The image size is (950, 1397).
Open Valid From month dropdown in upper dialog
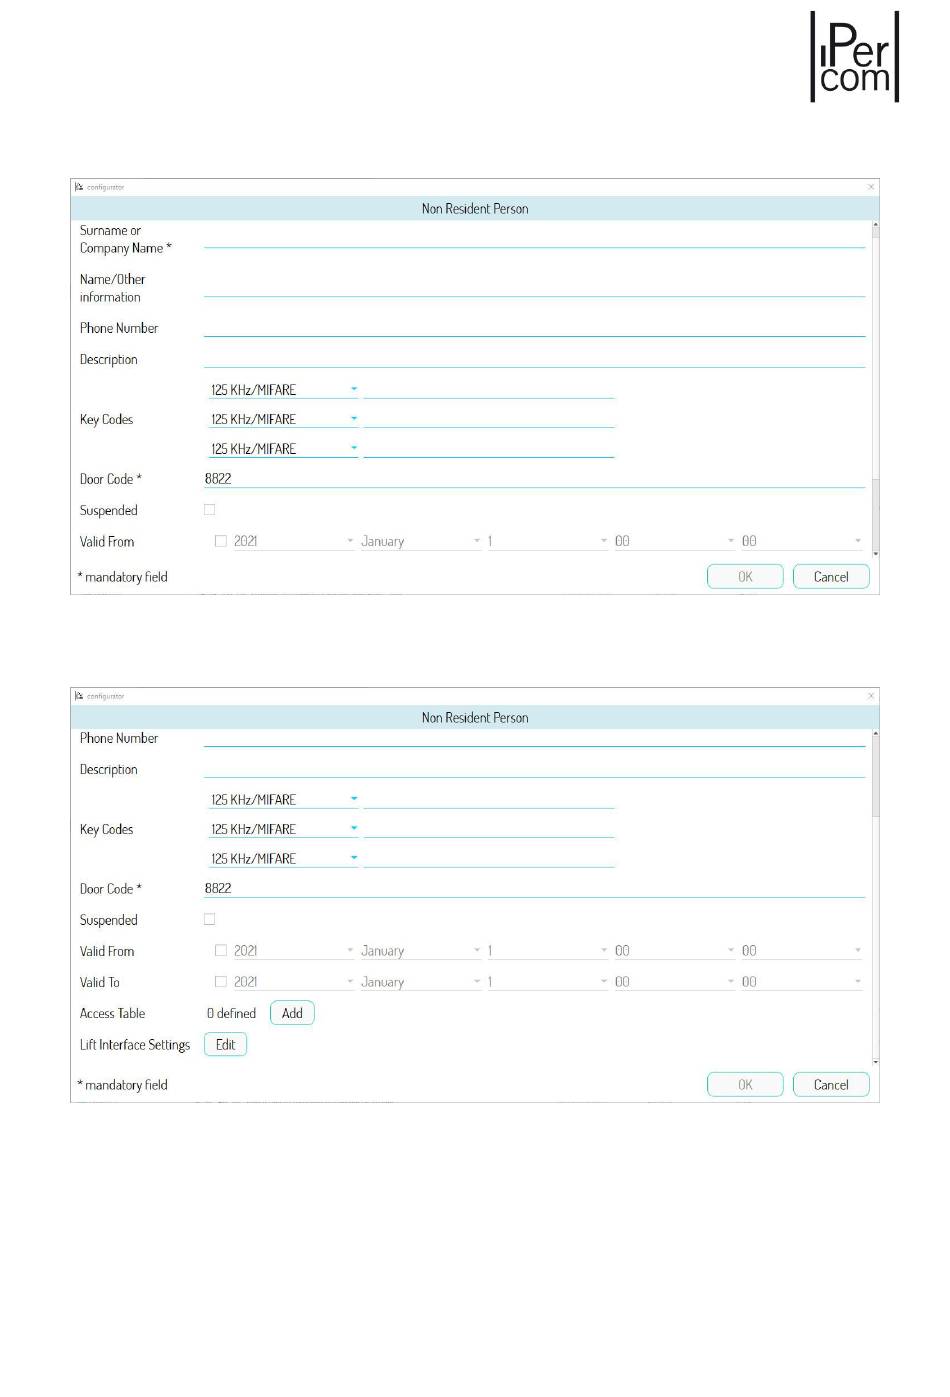(x=420, y=541)
